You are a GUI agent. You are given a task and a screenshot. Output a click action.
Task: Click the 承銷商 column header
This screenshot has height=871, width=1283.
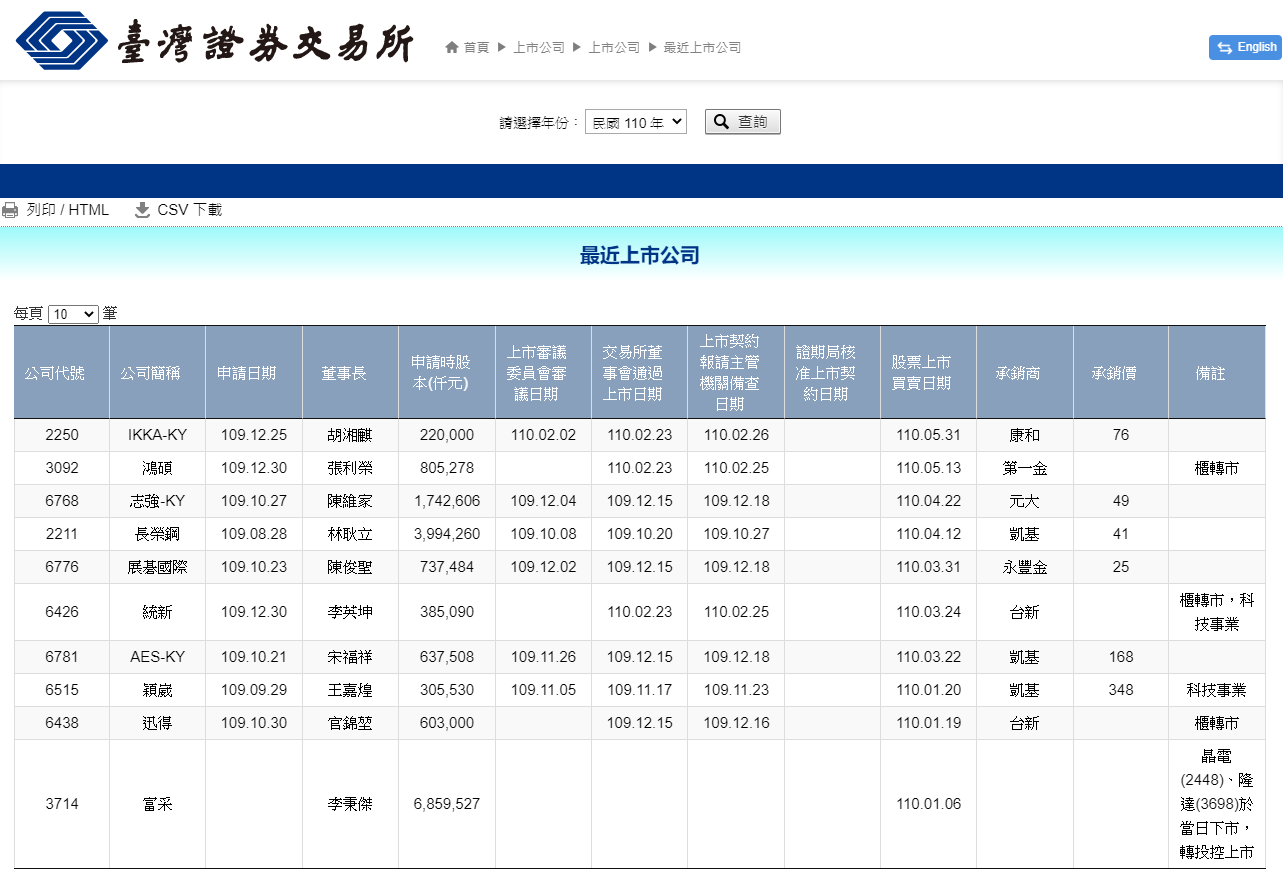[x=1025, y=372]
